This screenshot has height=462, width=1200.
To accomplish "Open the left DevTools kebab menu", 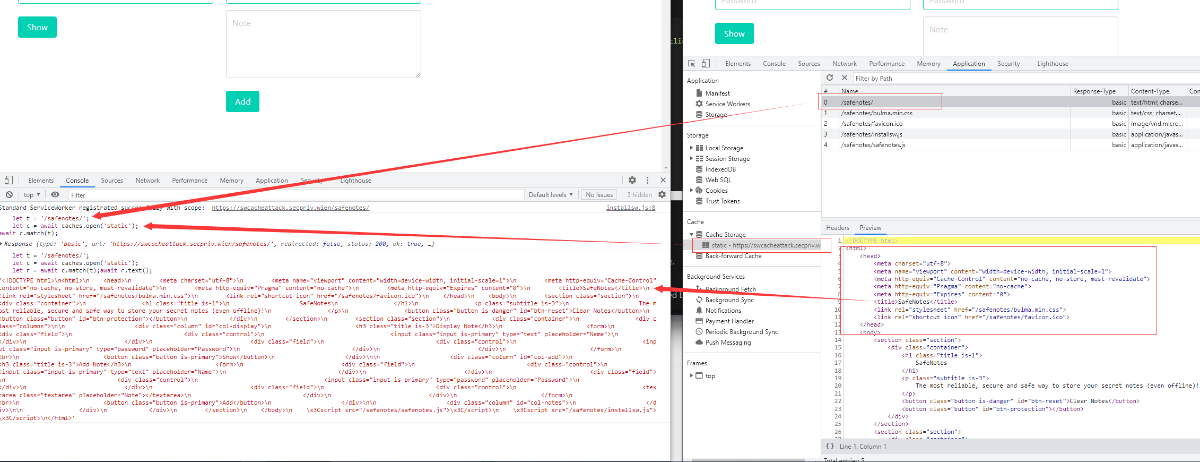I will click(x=647, y=180).
